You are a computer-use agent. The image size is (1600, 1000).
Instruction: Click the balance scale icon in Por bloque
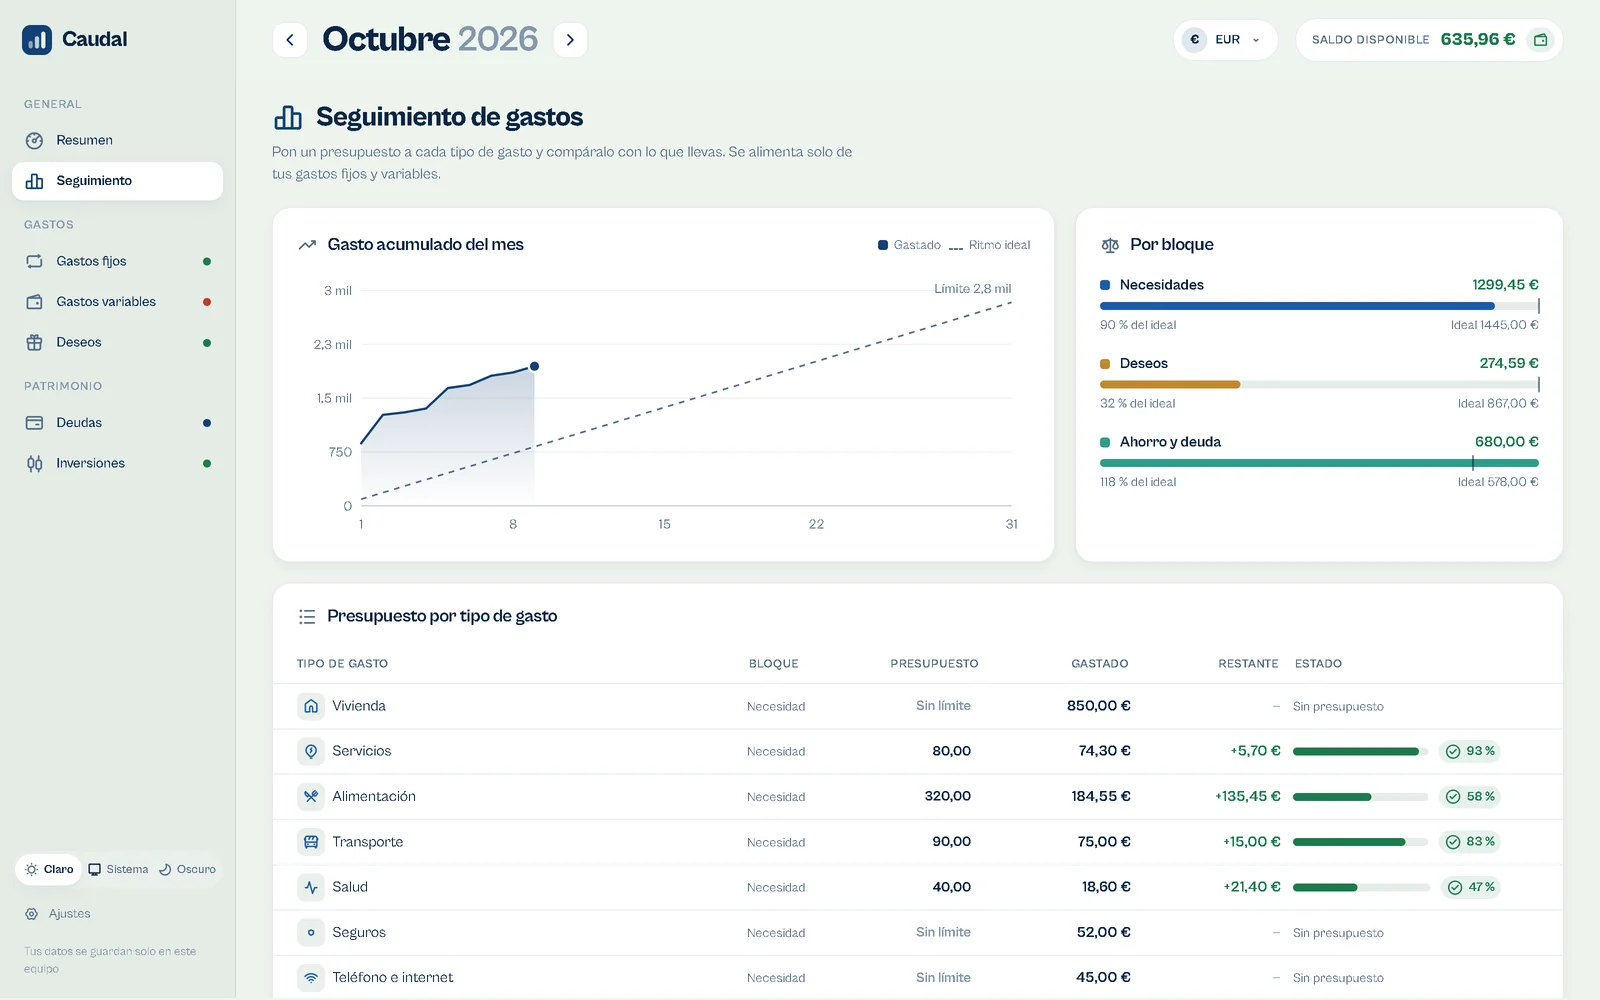click(1110, 245)
